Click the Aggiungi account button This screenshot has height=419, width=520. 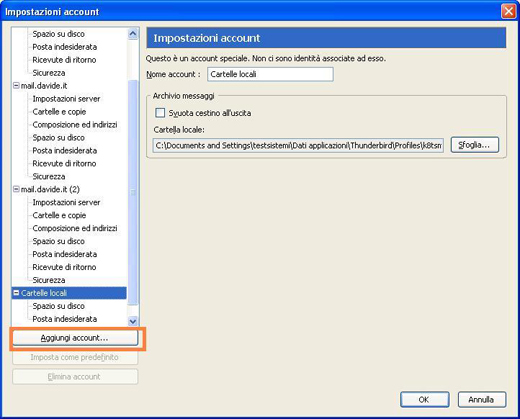[x=75, y=338]
